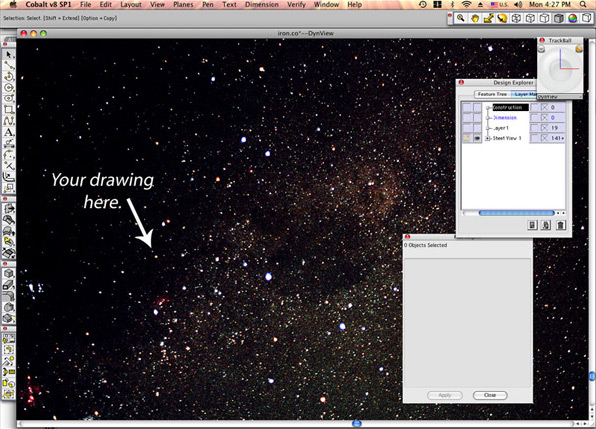The width and height of the screenshot is (596, 429).
Task: Select the zoom magnifier tool in view toolbar
Action: coord(461,18)
